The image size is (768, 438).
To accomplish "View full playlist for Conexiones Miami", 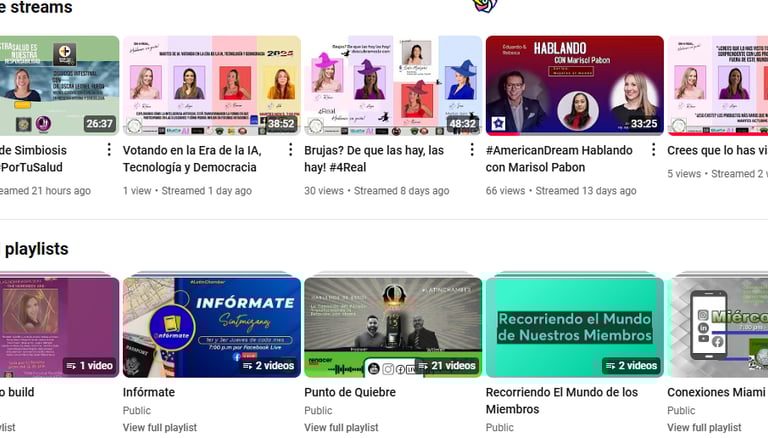I will (704, 428).
